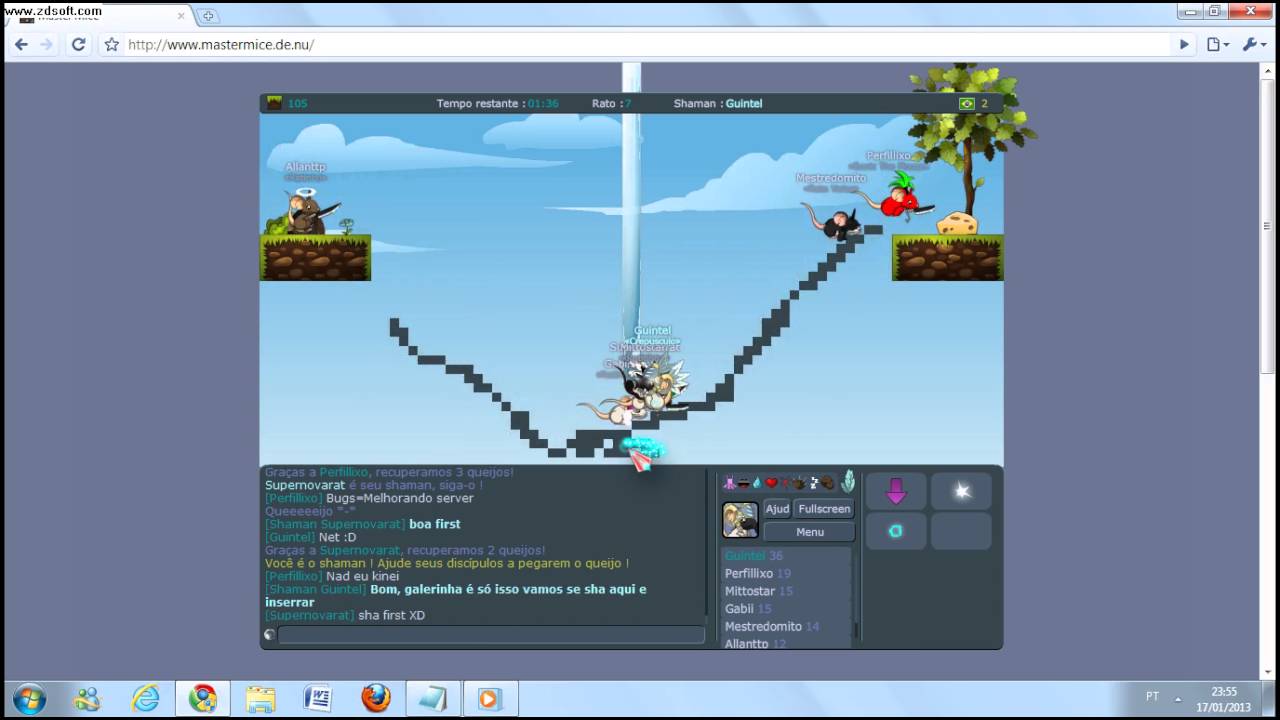Click the Tempo restante timer text

pos(497,103)
